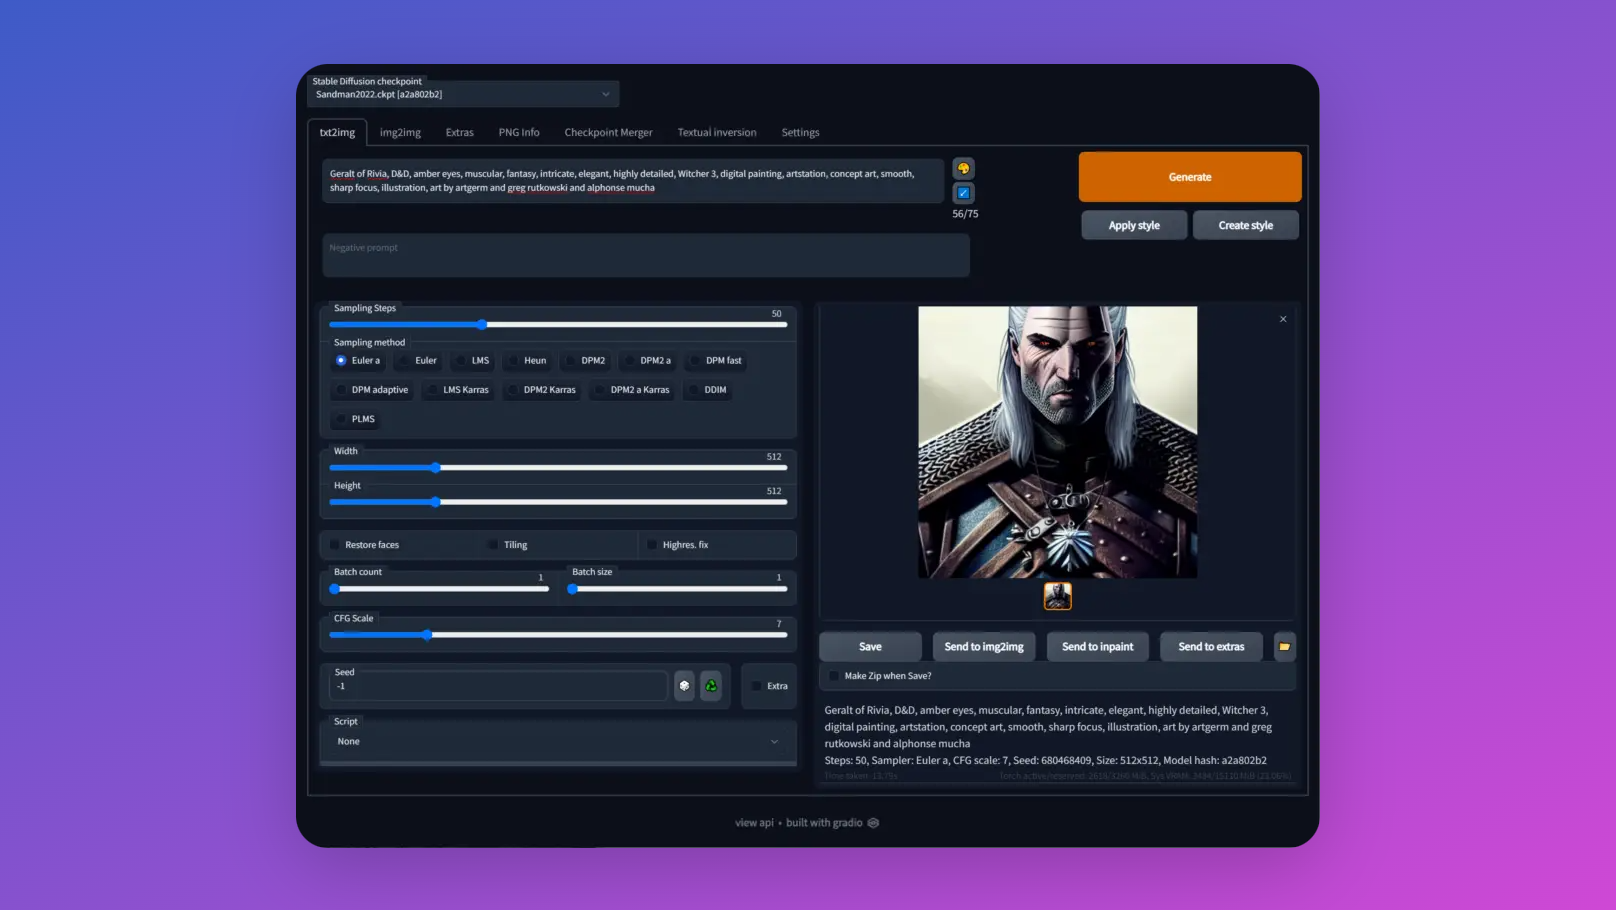Select the Euler sampler radio button
This screenshot has height=910, width=1616.
[418, 361]
